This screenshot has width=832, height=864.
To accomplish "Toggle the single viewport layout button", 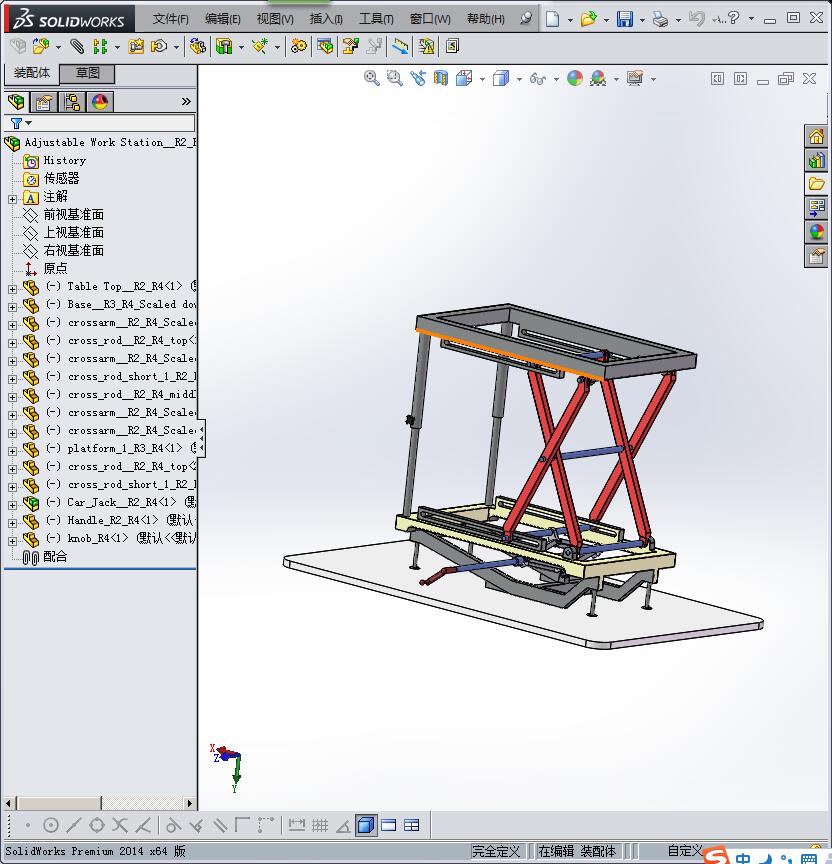I will click(x=388, y=825).
